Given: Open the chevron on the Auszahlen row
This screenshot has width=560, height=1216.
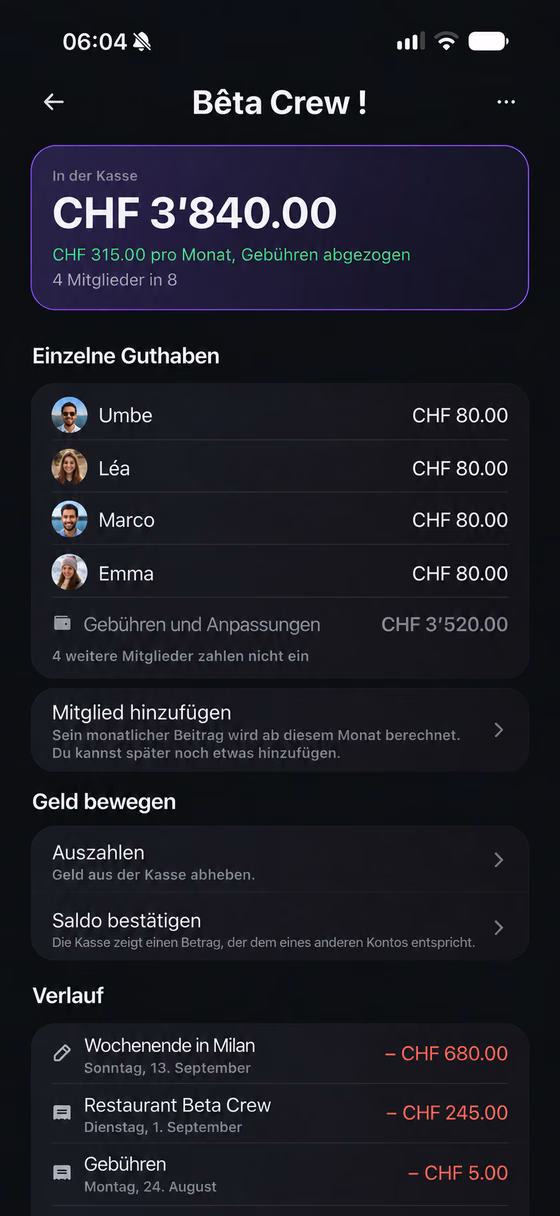Looking at the screenshot, I should 499,860.
